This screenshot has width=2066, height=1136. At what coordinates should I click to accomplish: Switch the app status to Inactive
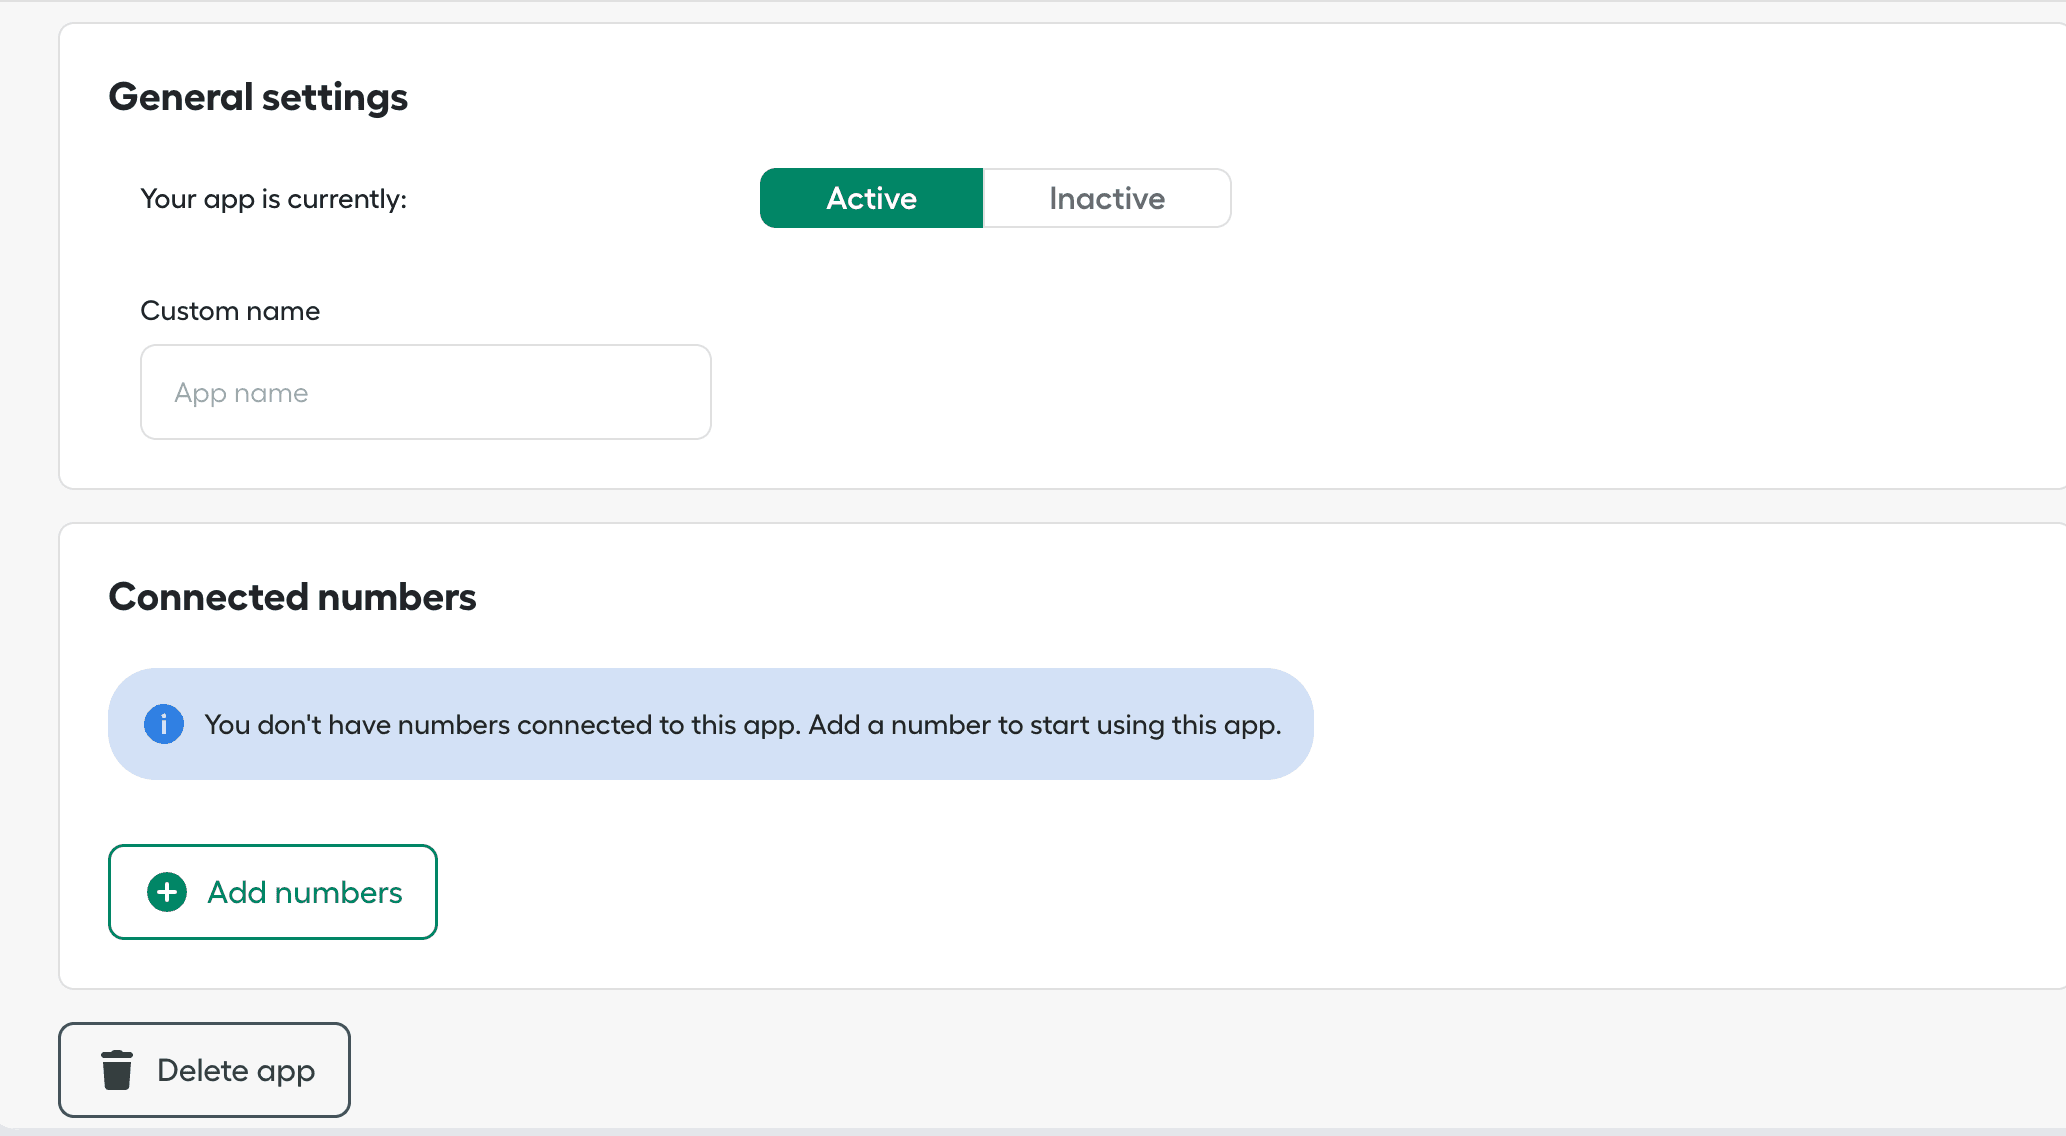point(1107,198)
